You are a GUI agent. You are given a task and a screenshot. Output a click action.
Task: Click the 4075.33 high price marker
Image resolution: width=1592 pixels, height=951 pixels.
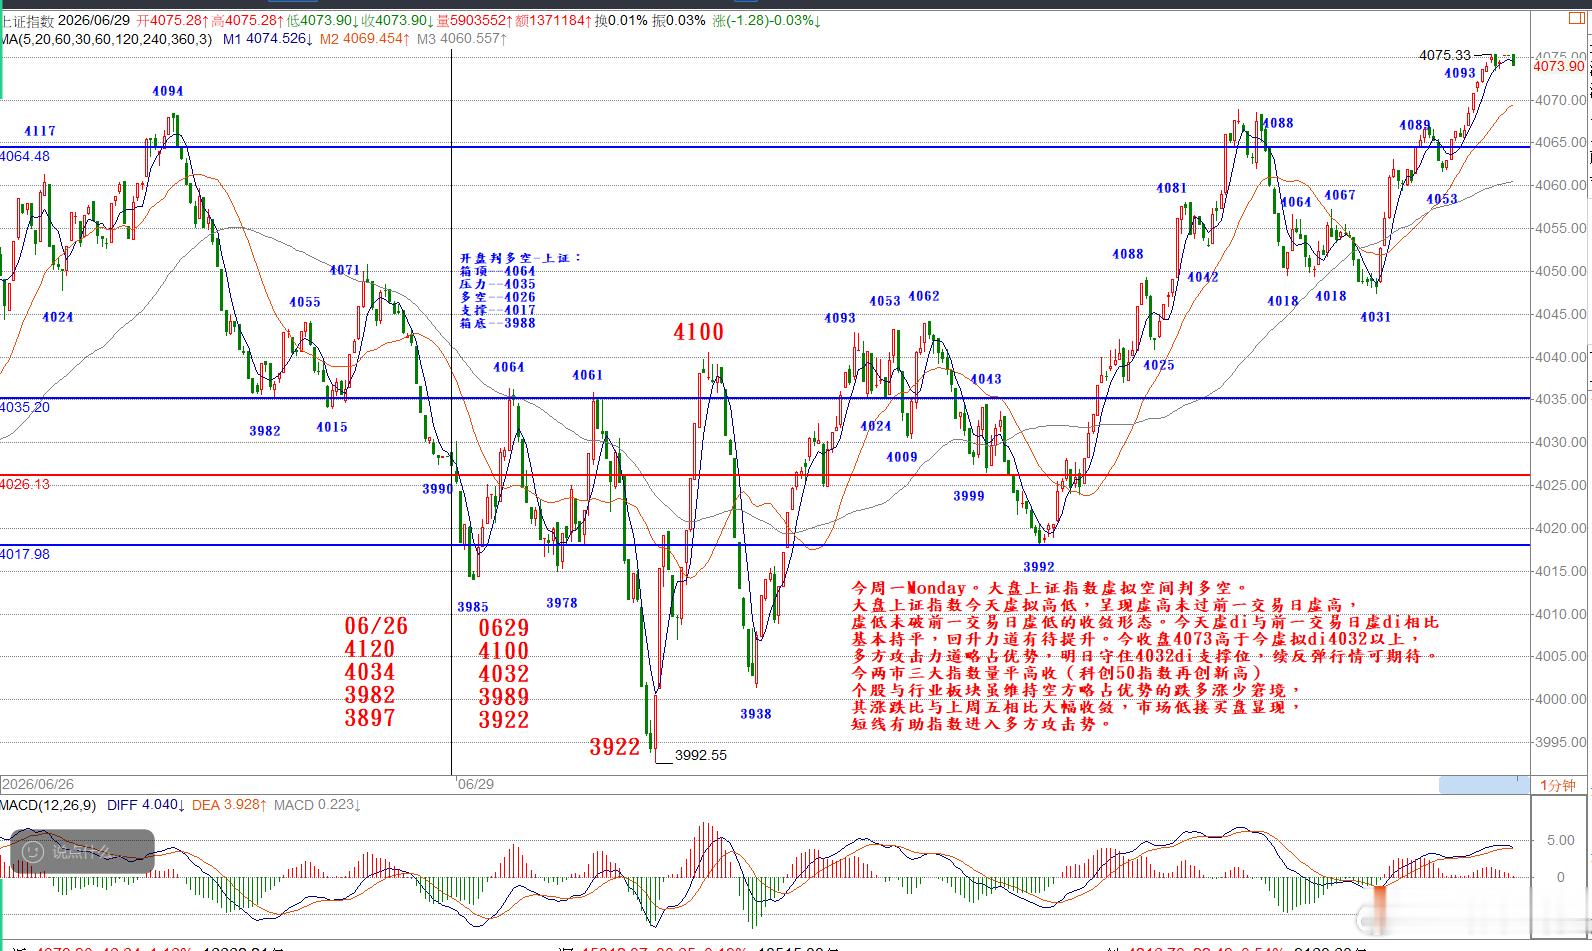click(1445, 56)
